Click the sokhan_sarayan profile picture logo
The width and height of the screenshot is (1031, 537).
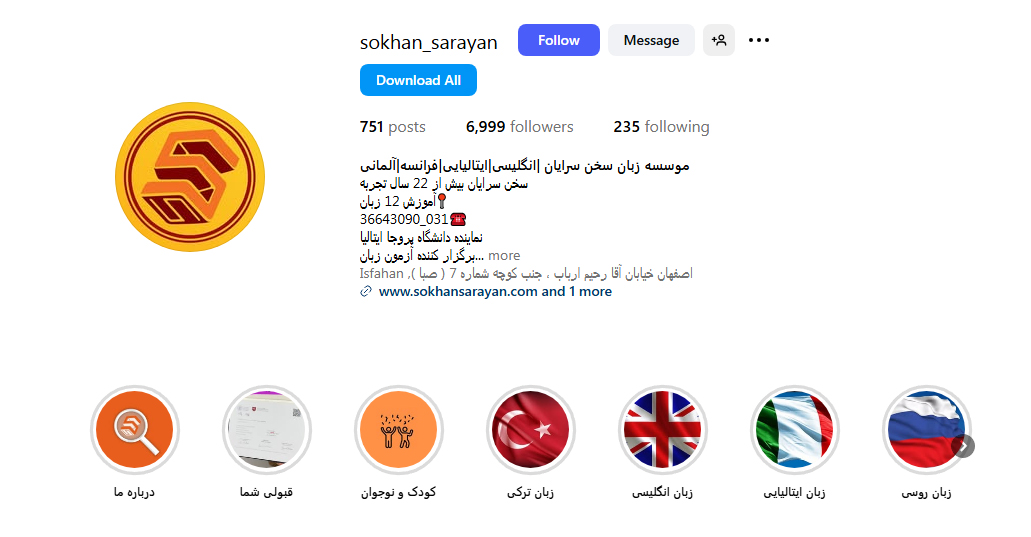190,177
